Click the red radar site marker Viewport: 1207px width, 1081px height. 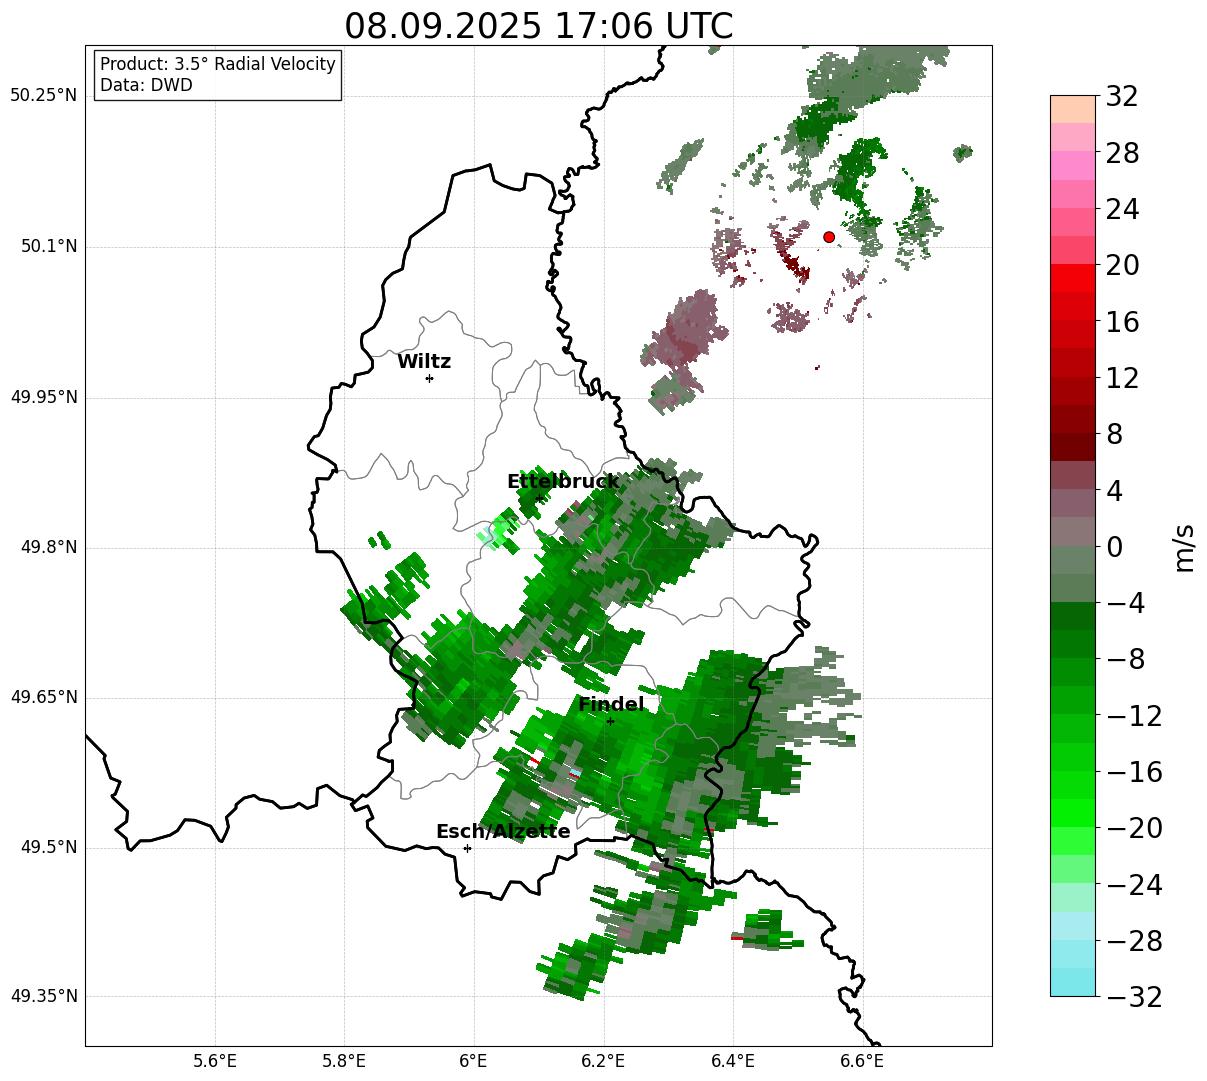(x=829, y=237)
